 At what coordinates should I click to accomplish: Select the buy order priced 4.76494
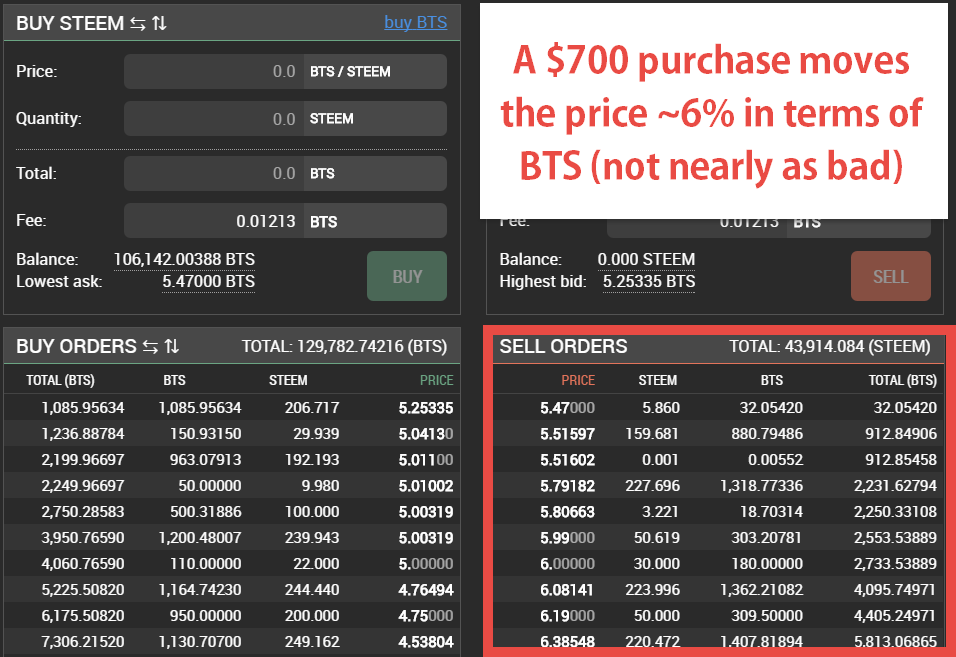232,590
